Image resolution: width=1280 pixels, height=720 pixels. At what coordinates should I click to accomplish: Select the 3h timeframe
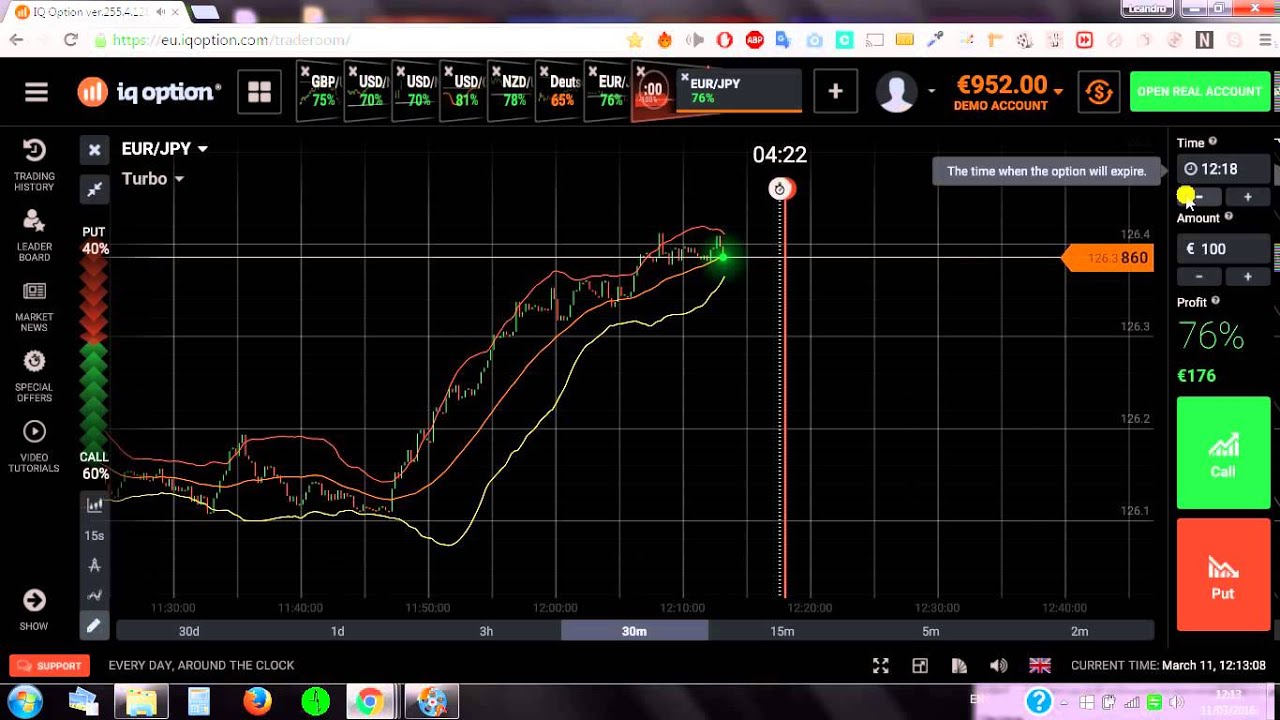pyautogui.click(x=486, y=631)
